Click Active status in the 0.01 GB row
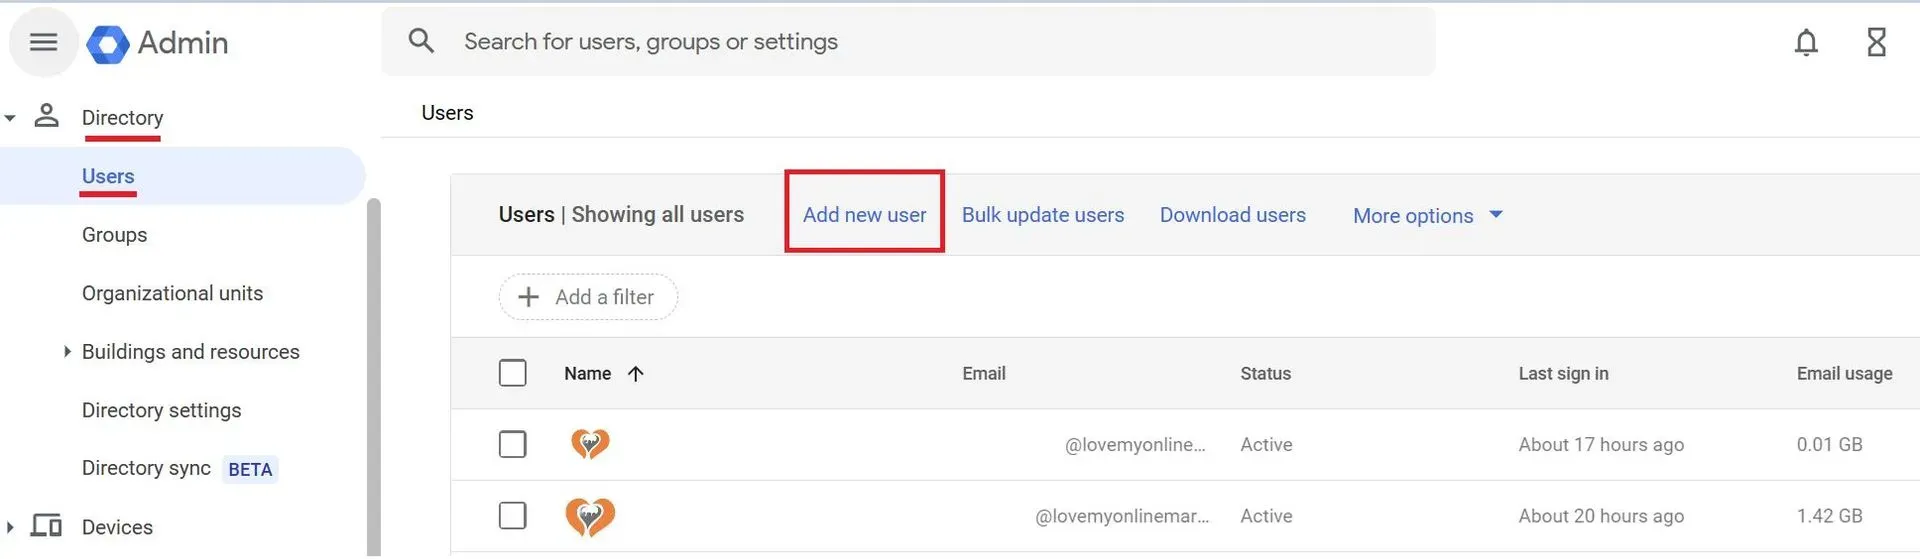The image size is (1920, 559). (x=1266, y=445)
